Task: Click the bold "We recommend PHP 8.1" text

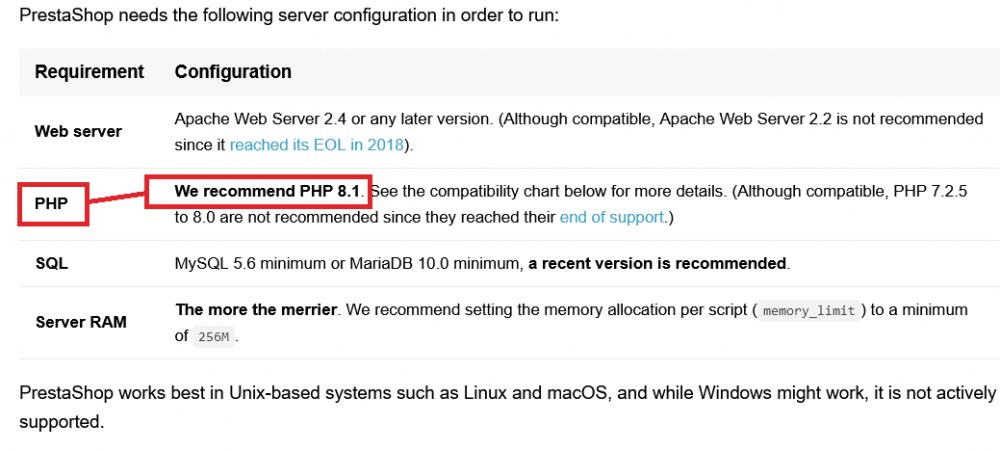Action: (x=267, y=190)
